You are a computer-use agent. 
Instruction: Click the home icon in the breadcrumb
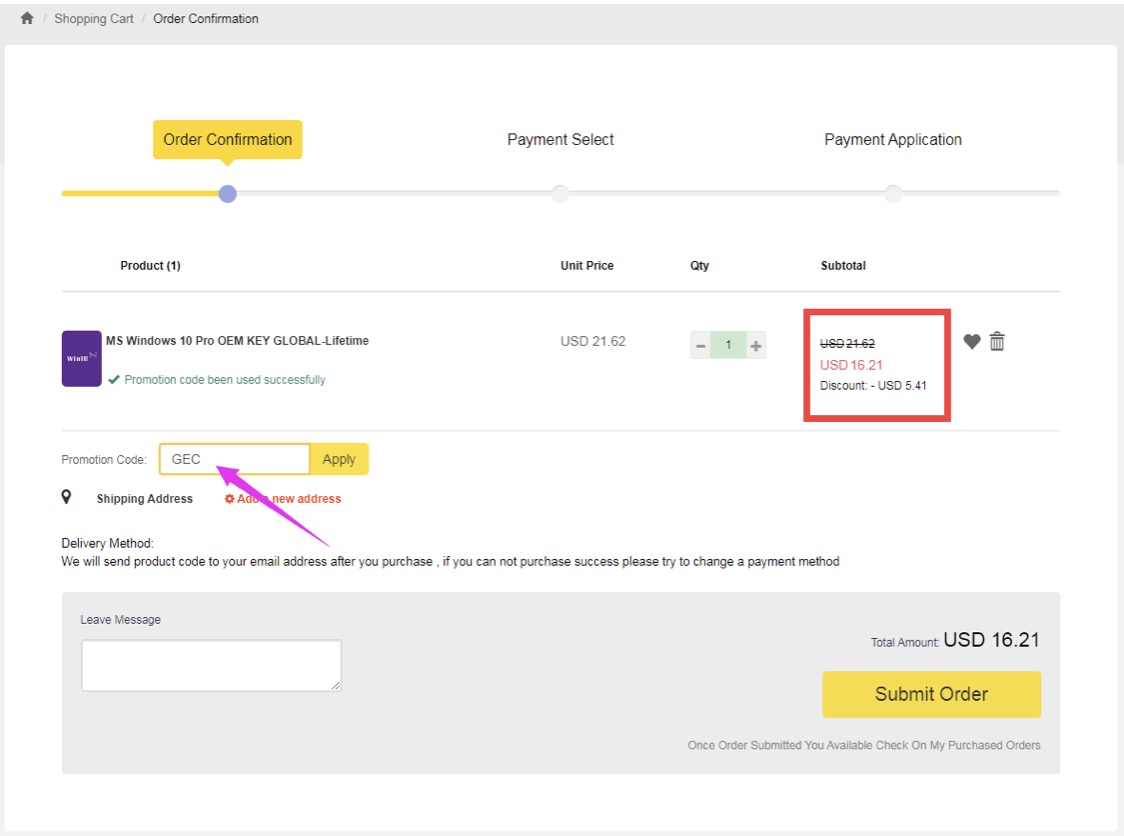[26, 18]
